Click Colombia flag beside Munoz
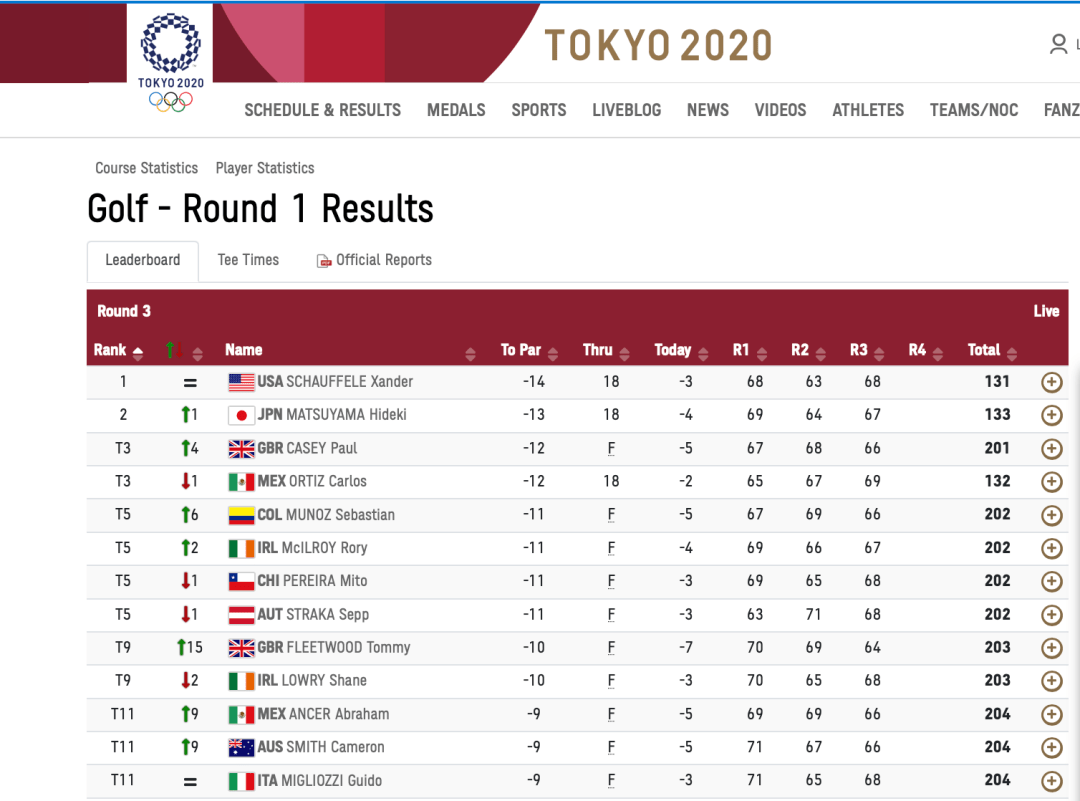The height and width of the screenshot is (801, 1080). tap(241, 515)
